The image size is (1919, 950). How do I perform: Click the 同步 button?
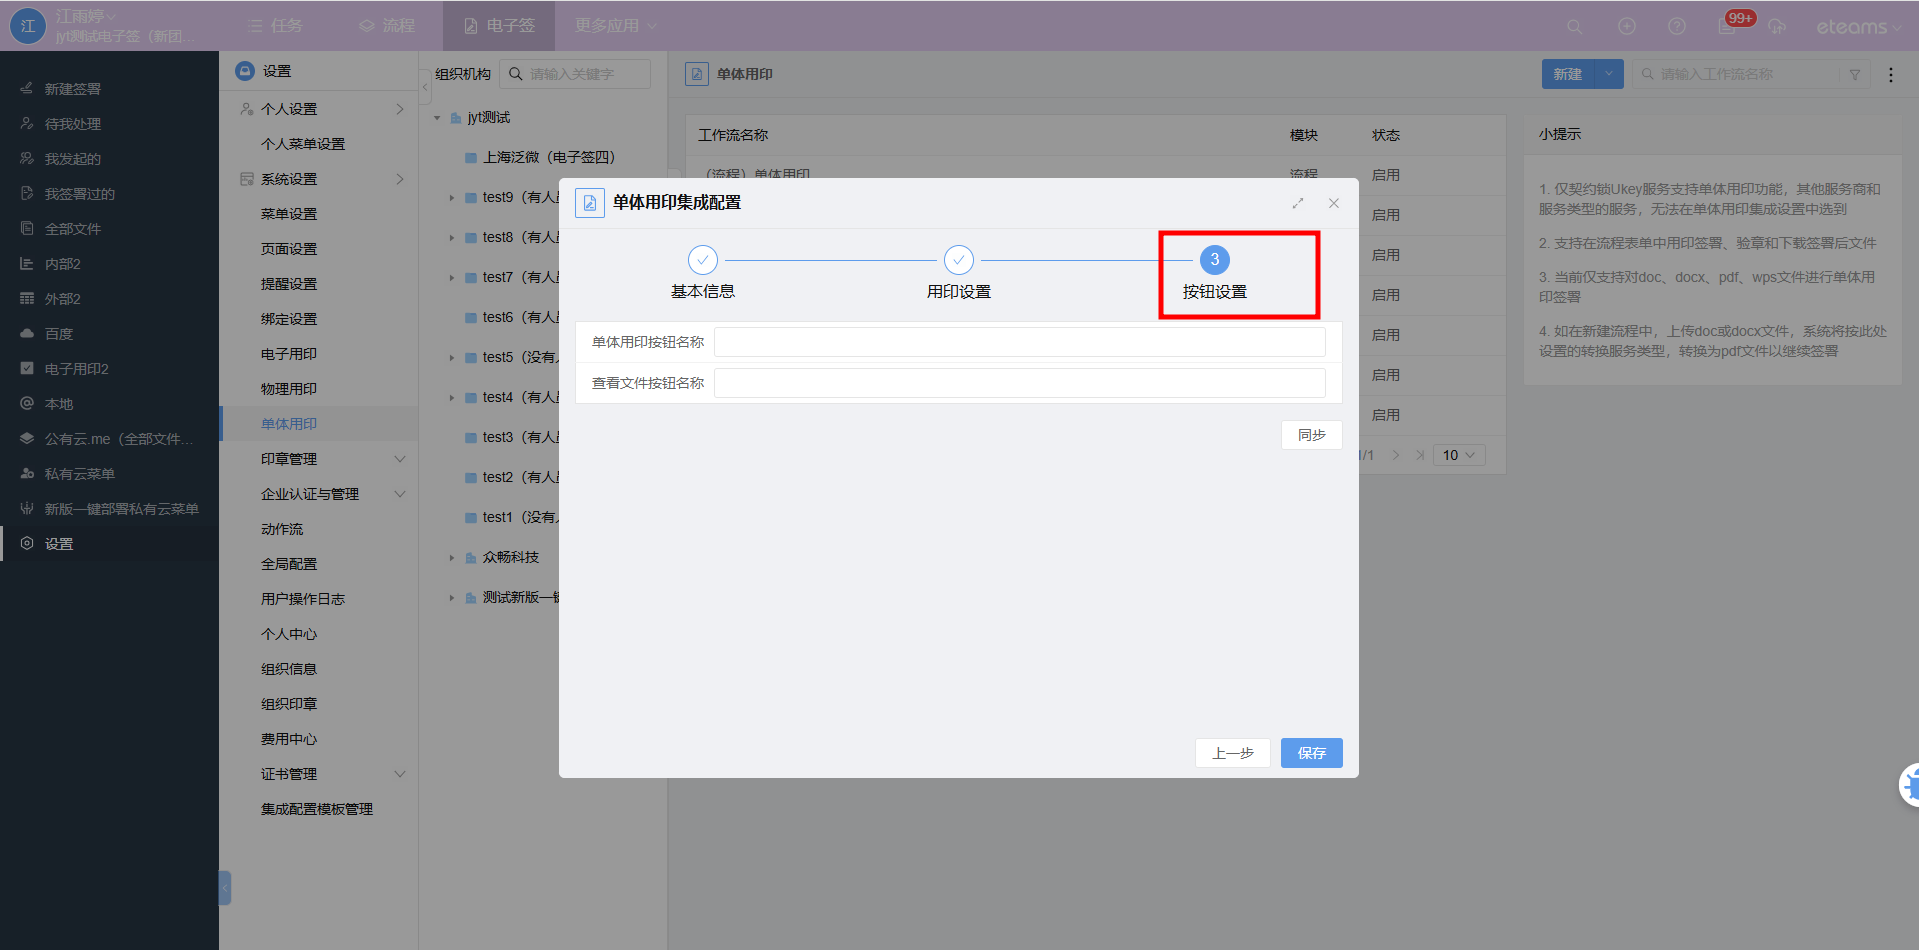(x=1311, y=435)
